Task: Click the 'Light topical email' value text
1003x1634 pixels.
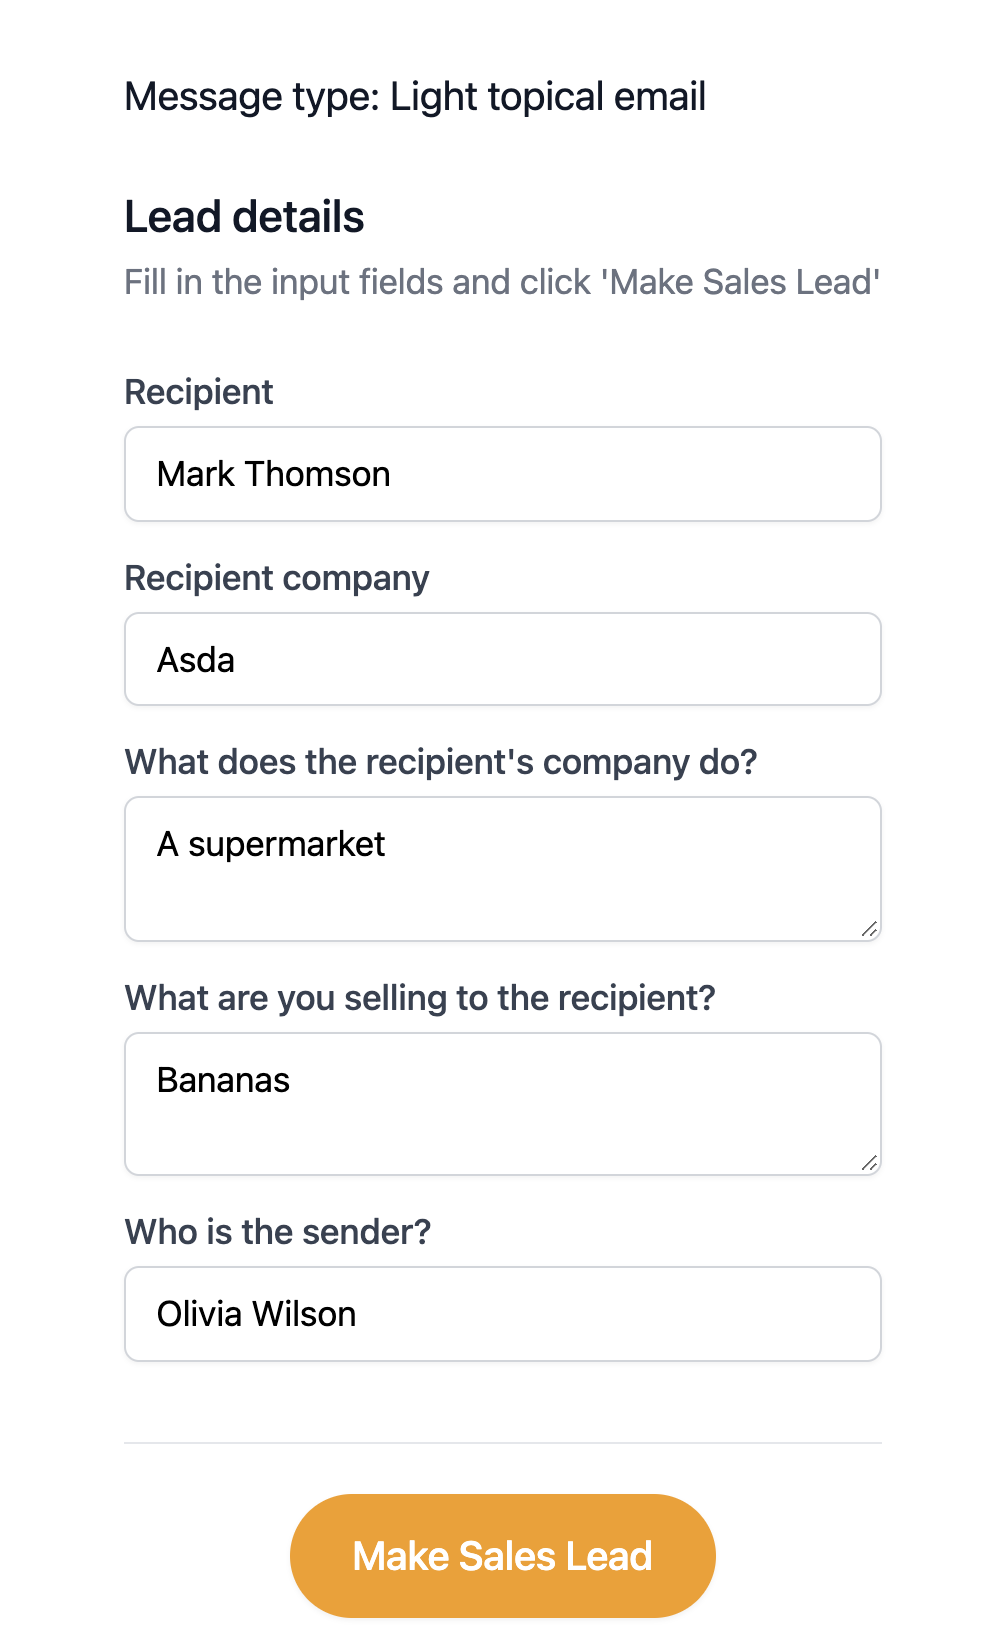Action: (548, 97)
